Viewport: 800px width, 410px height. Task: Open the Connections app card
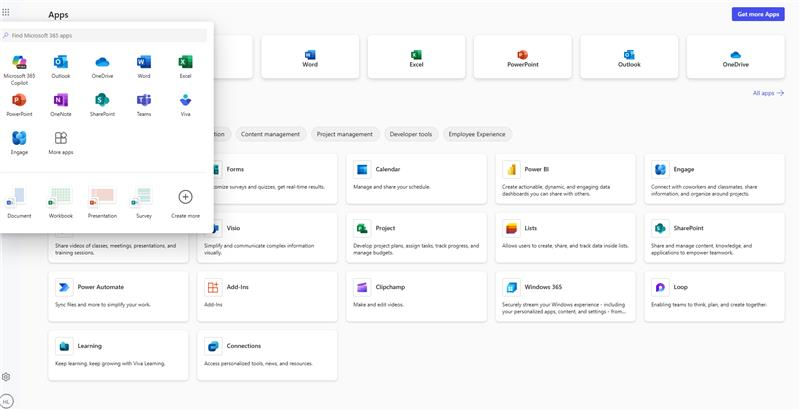click(267, 355)
